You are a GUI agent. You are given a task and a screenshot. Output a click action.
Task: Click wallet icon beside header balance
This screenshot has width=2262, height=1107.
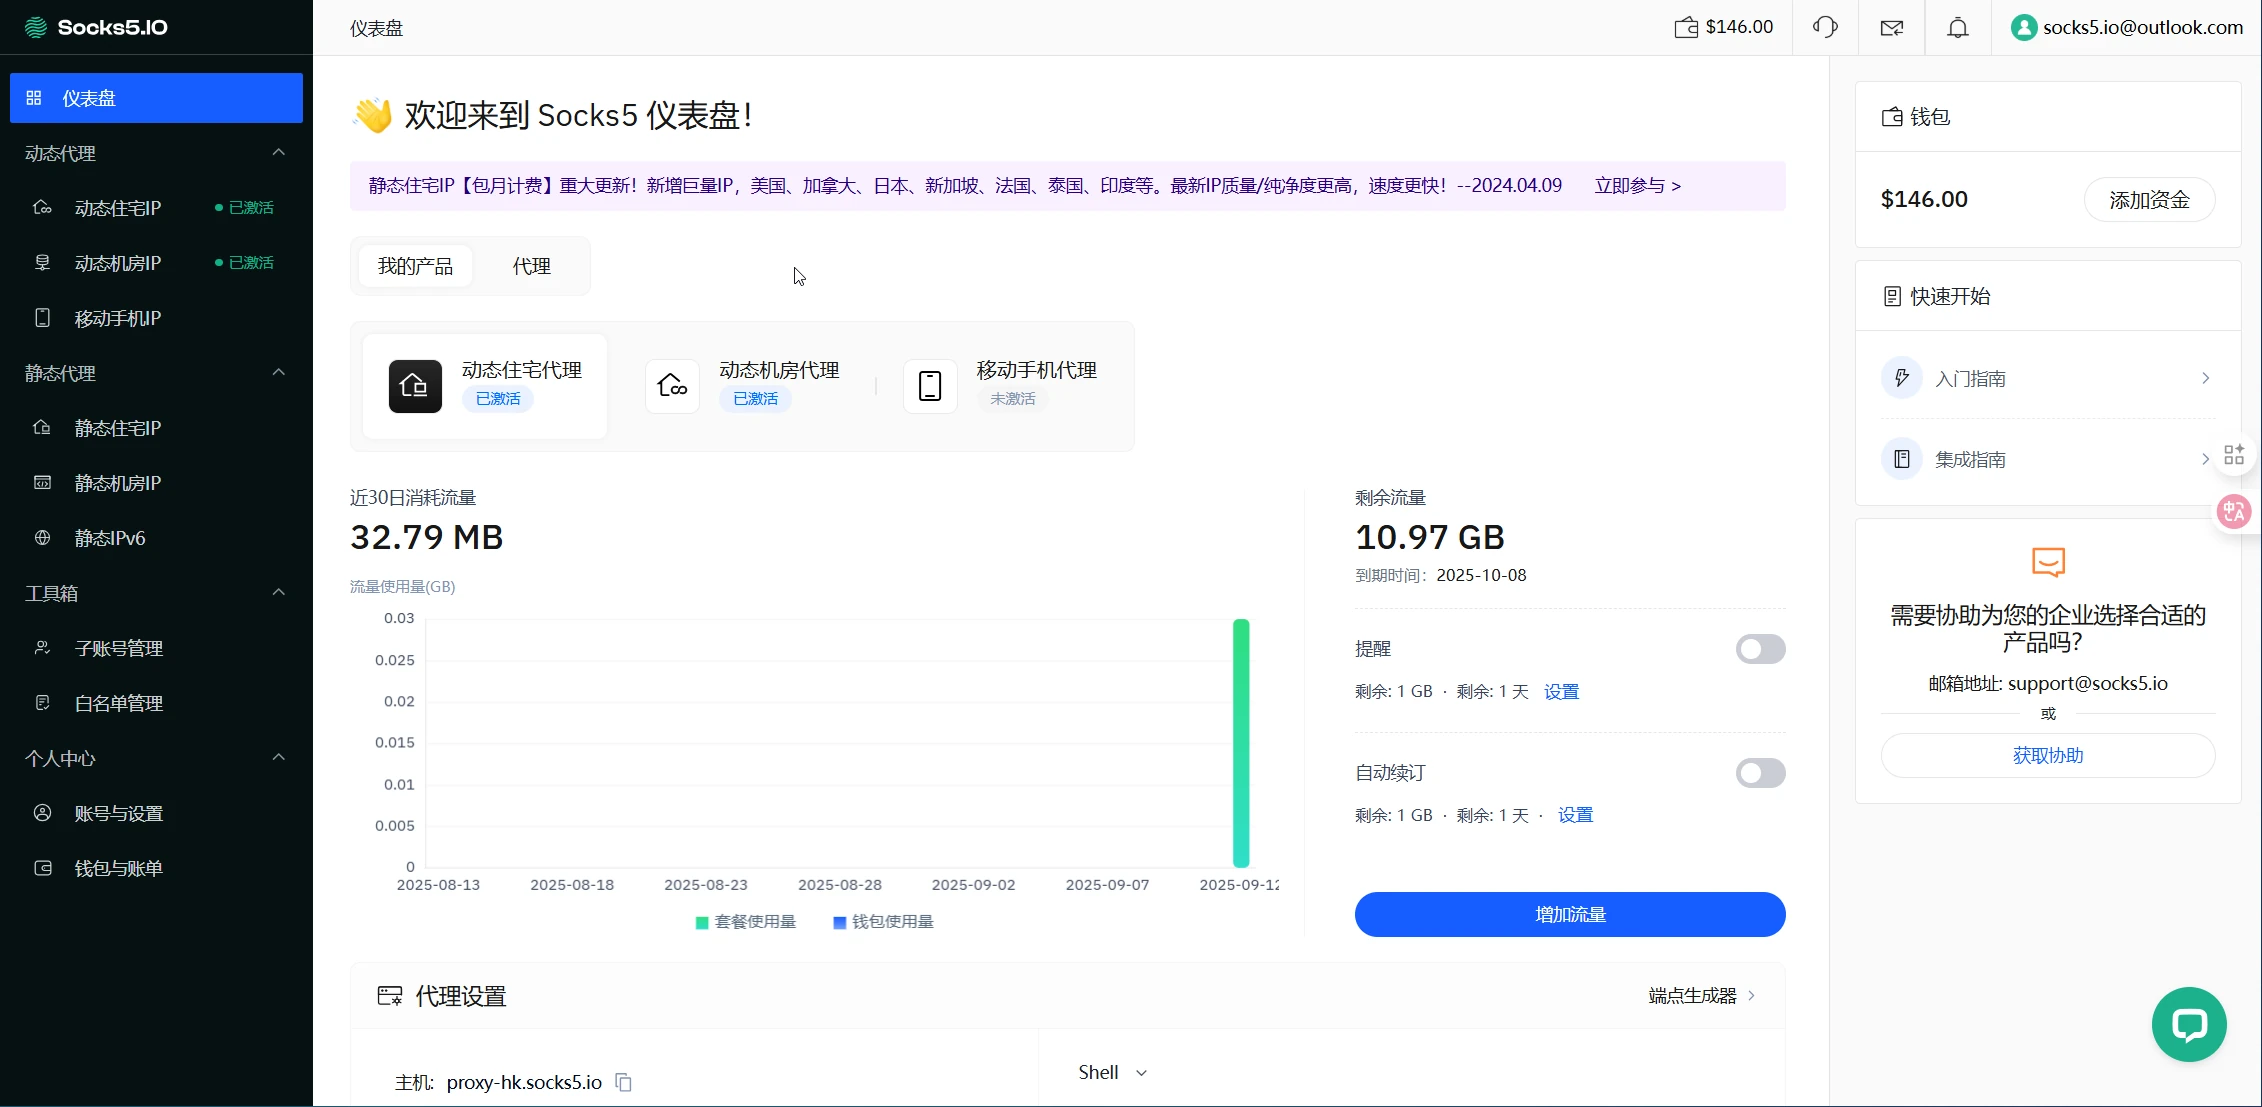coord(1686,27)
